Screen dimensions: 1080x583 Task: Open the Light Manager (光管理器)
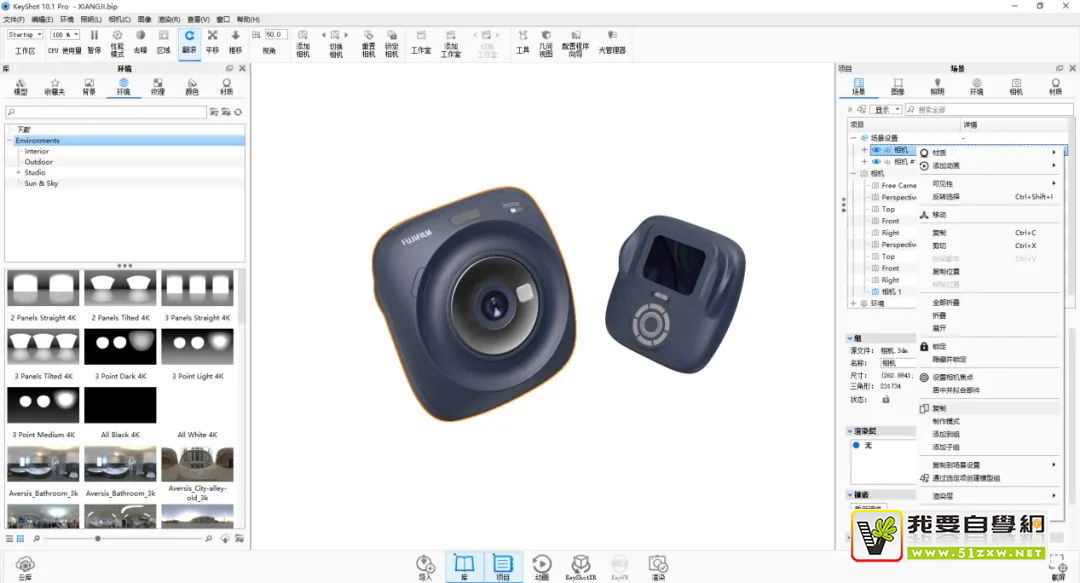(x=611, y=41)
